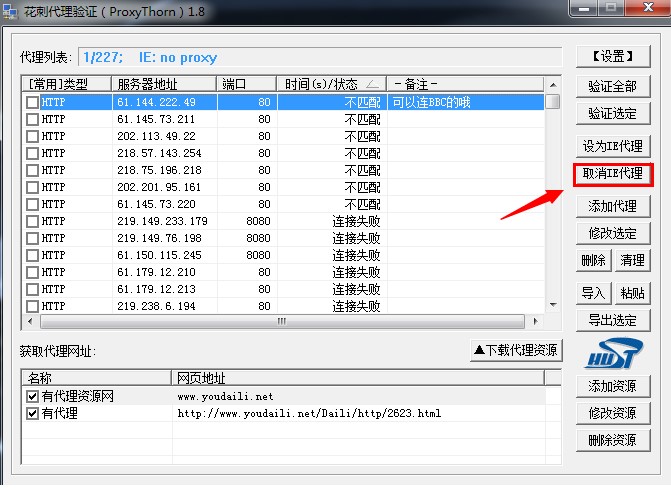The width and height of the screenshot is (671, 490).
Task: Tick checkbox for proxy 219.238.6.194
Action: [33, 306]
